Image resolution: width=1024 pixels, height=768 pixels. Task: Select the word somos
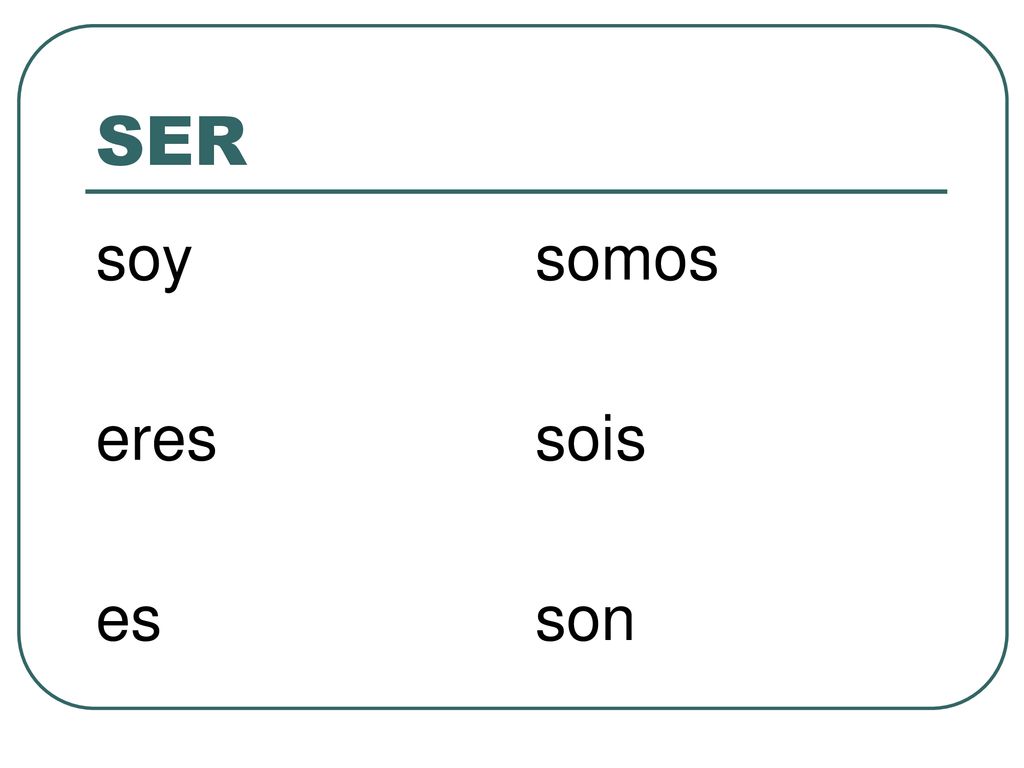pos(626,262)
